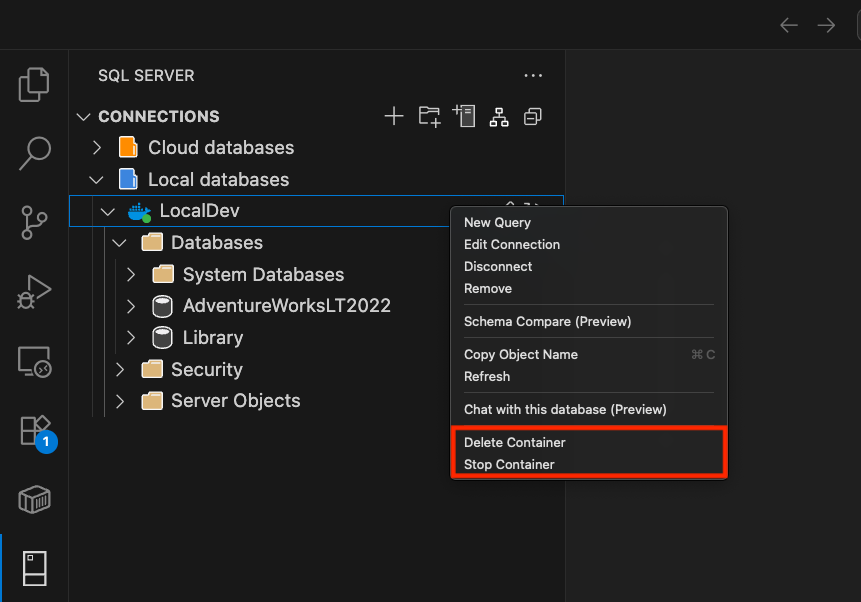
Task: Click Delete Container menu entry
Action: click(514, 442)
